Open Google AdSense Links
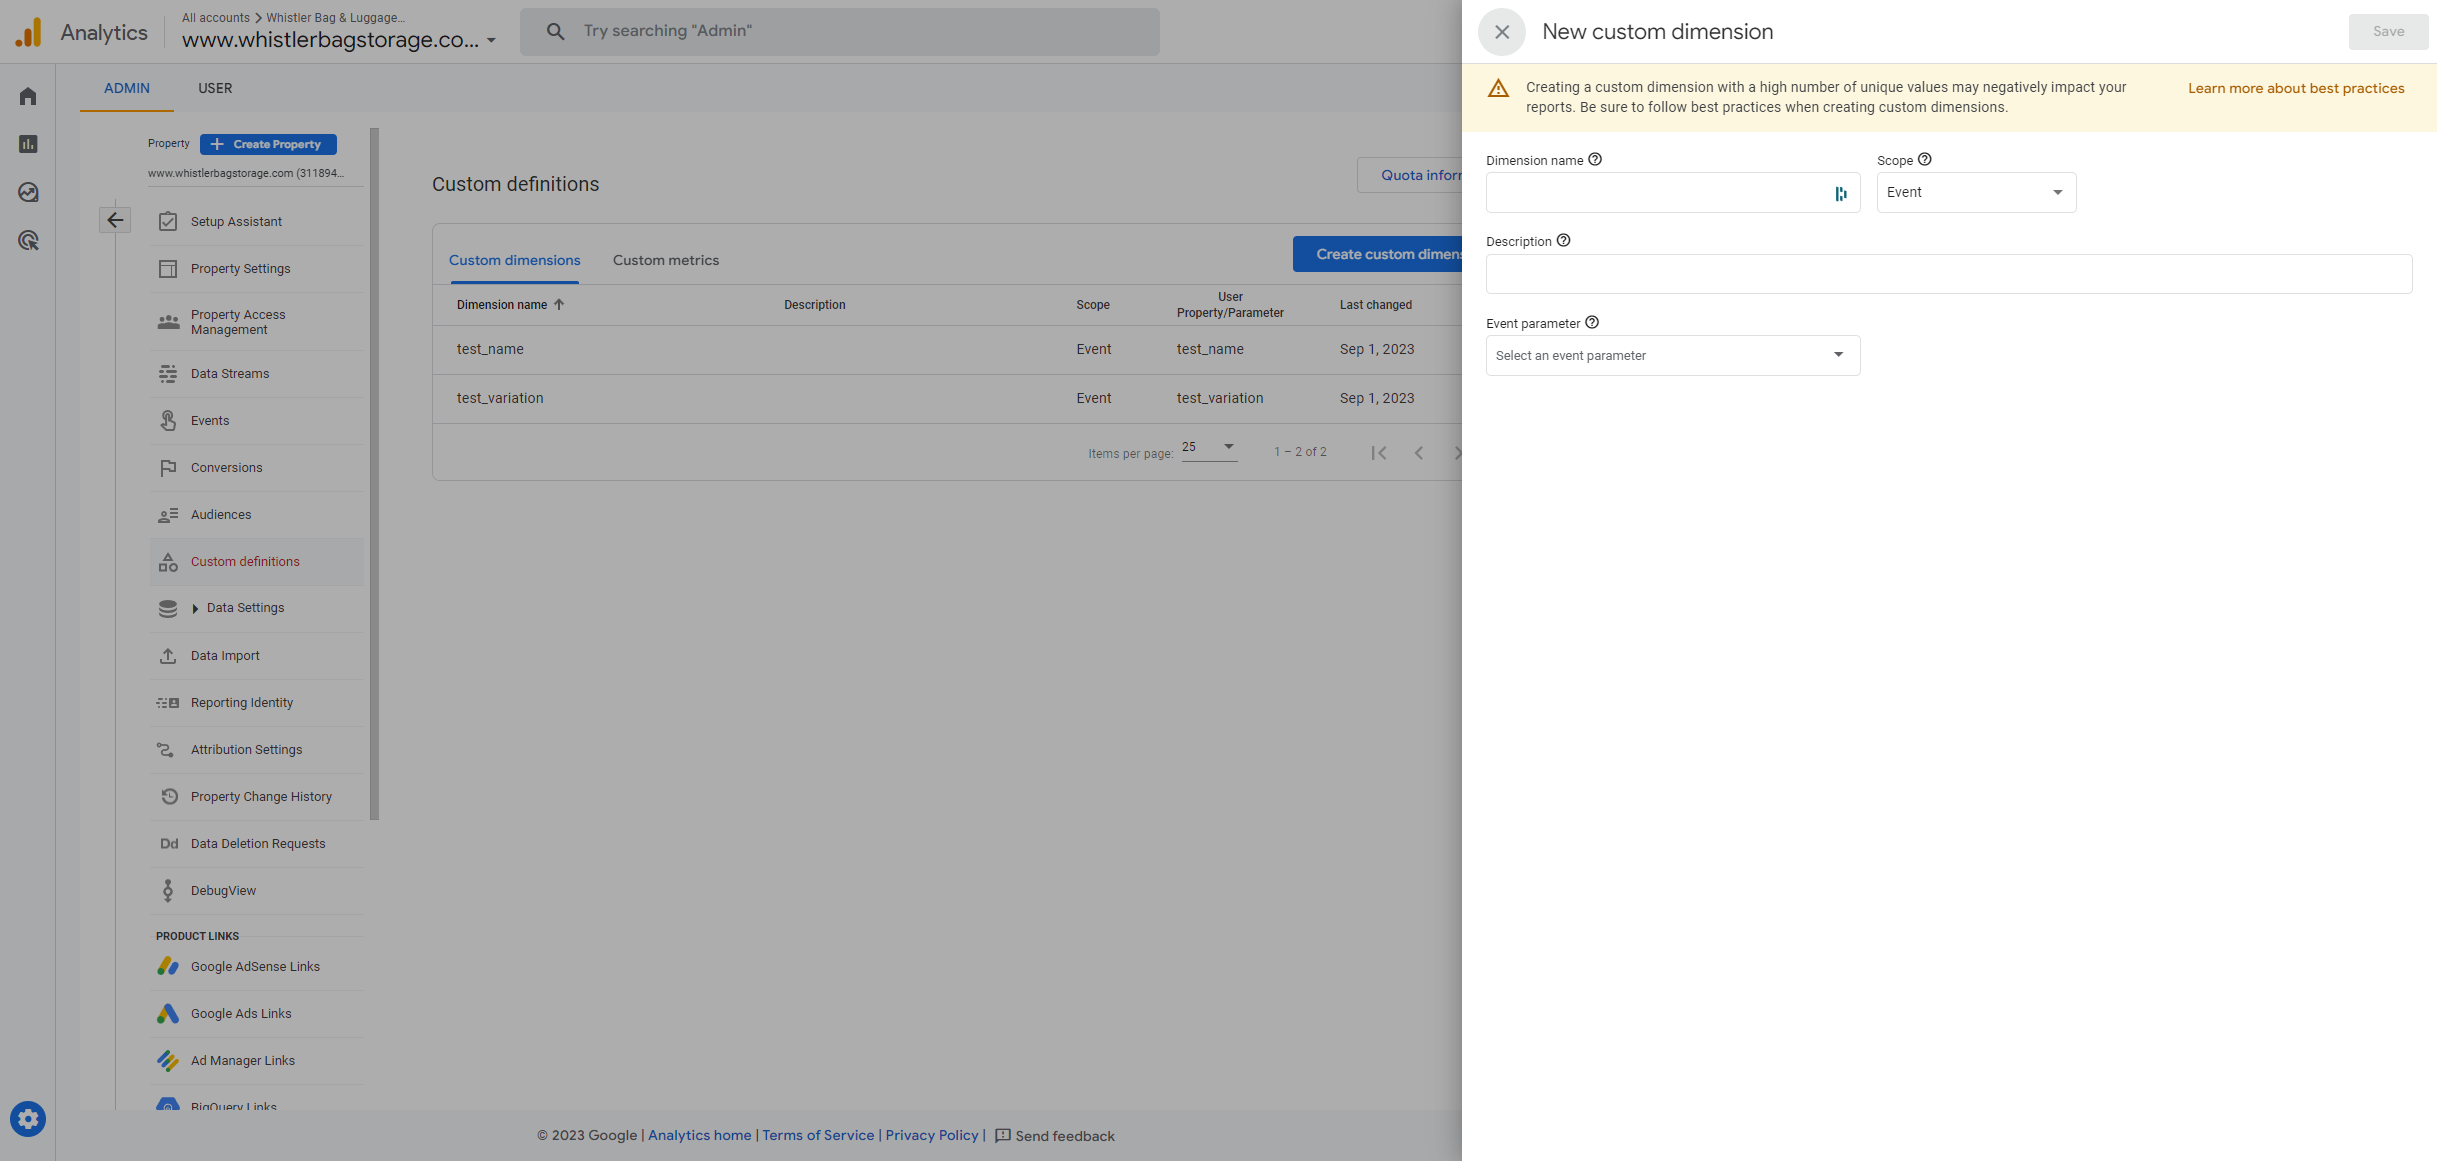 (x=257, y=967)
